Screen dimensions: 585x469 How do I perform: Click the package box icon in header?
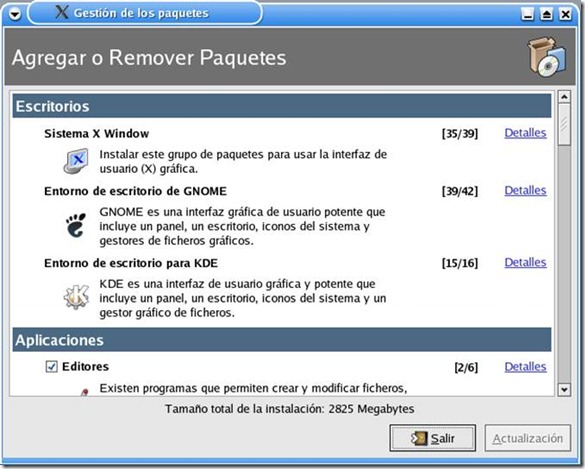[547, 56]
